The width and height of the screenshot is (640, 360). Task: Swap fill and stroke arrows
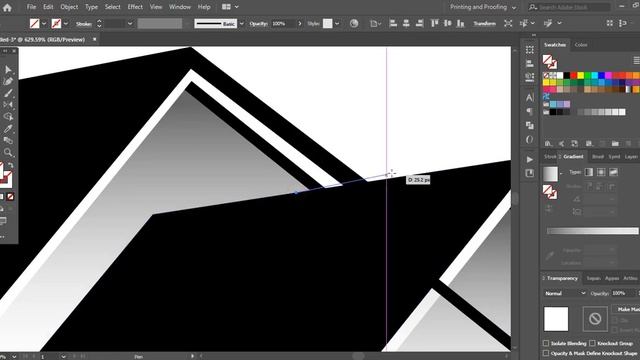click(11, 165)
